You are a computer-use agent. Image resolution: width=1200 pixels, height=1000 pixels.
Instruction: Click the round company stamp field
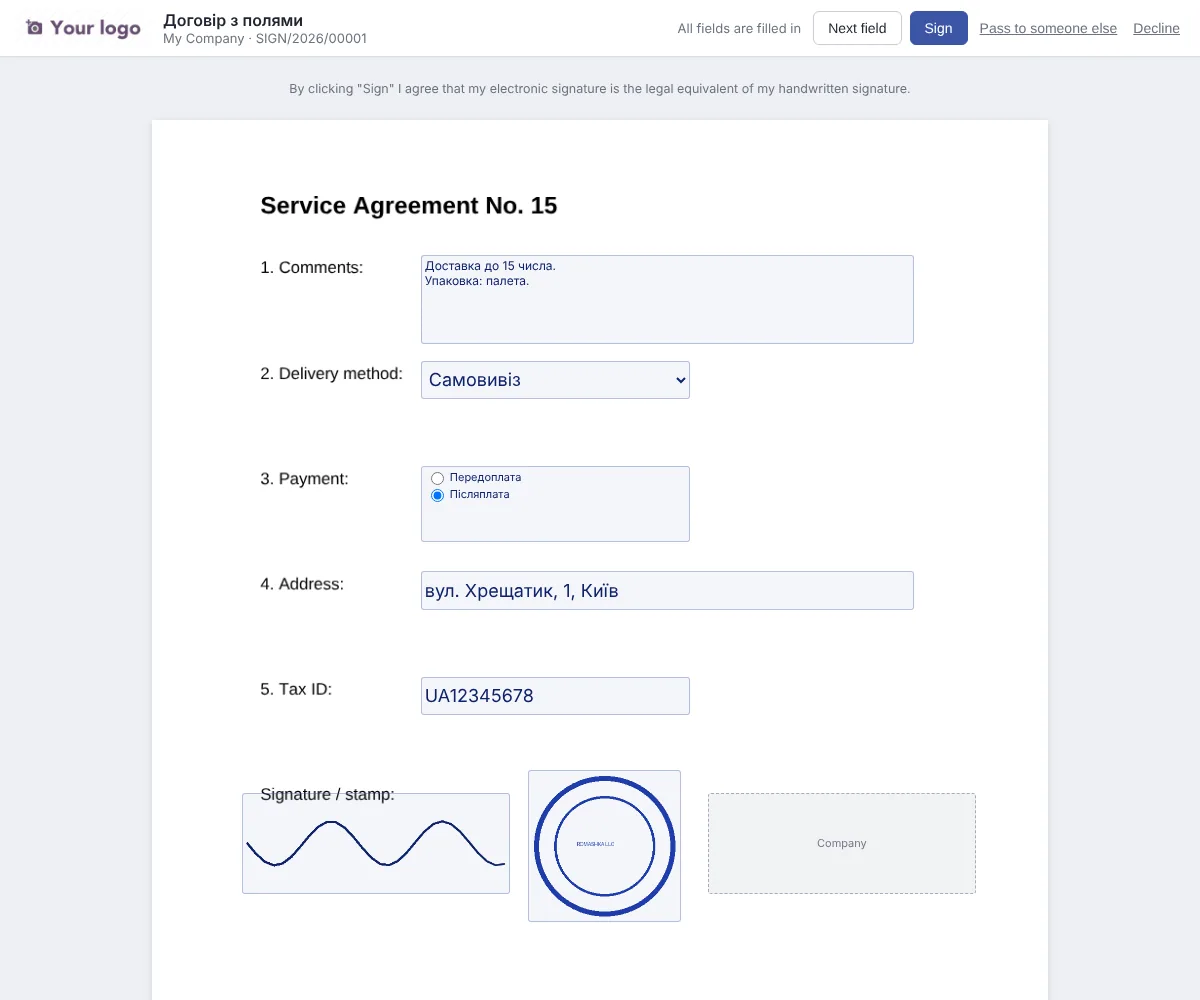pos(604,846)
